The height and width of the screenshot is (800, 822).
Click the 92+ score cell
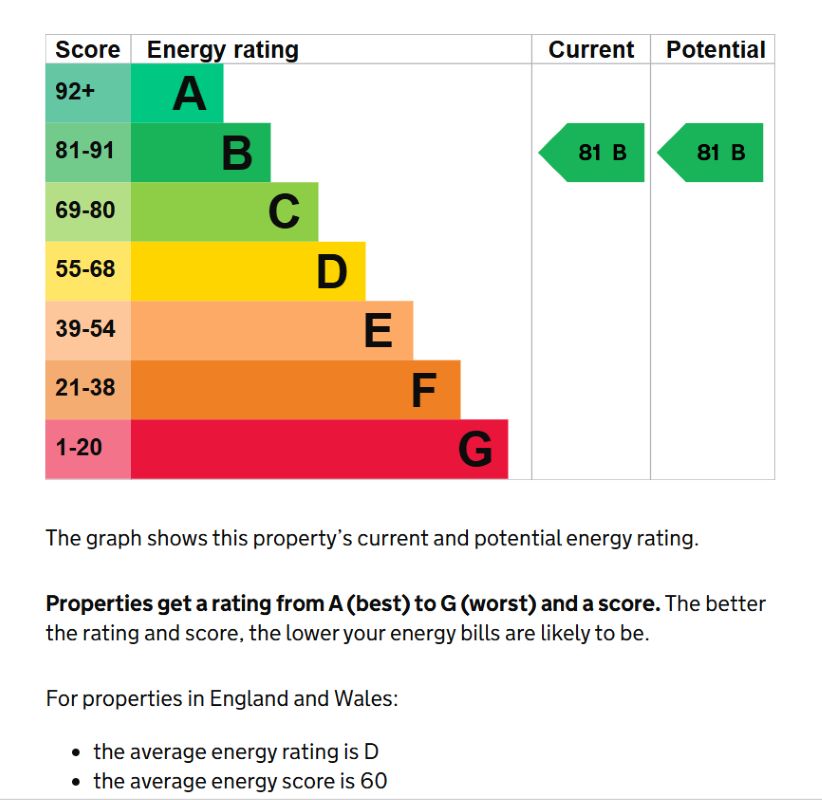pyautogui.click(x=88, y=93)
